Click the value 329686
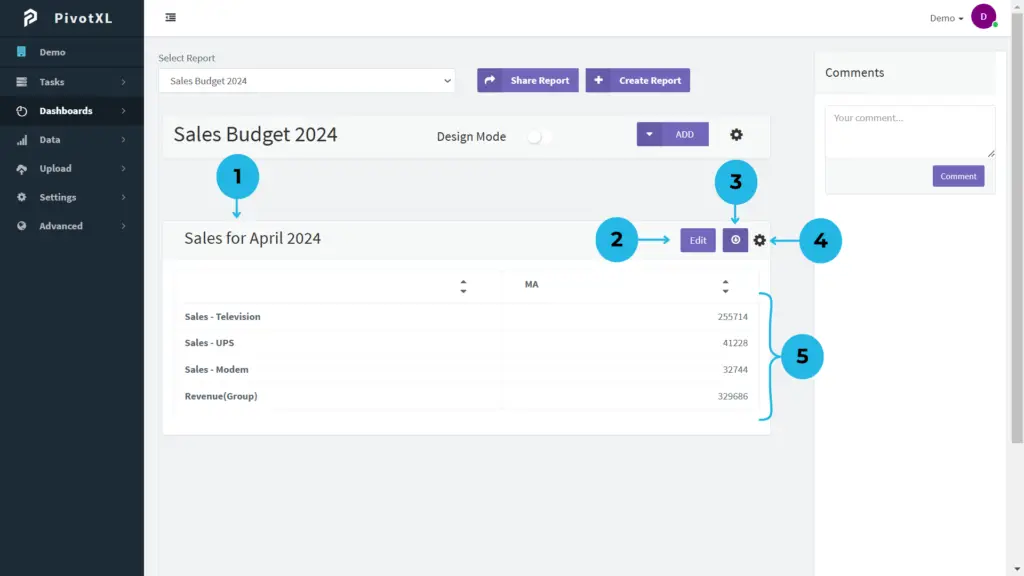1024x576 pixels. pyautogui.click(x=732, y=396)
